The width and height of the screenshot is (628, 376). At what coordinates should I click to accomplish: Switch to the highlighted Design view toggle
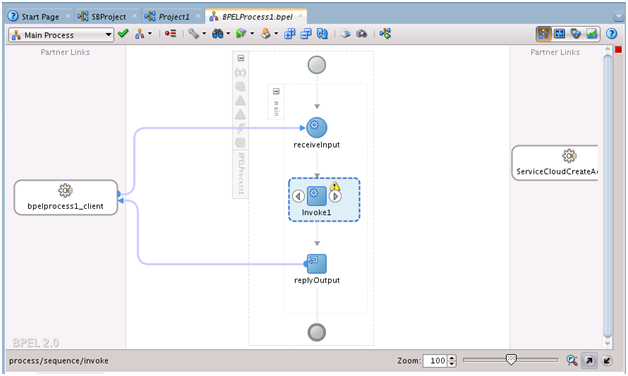543,34
